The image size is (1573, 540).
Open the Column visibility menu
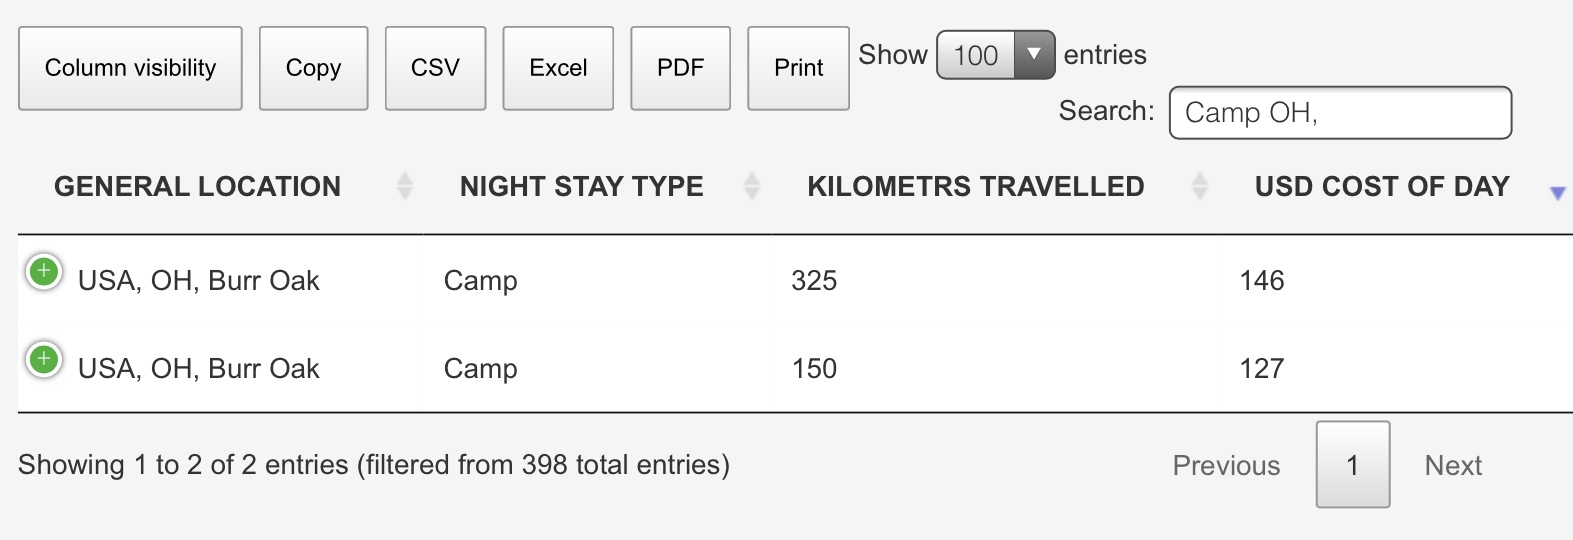130,68
